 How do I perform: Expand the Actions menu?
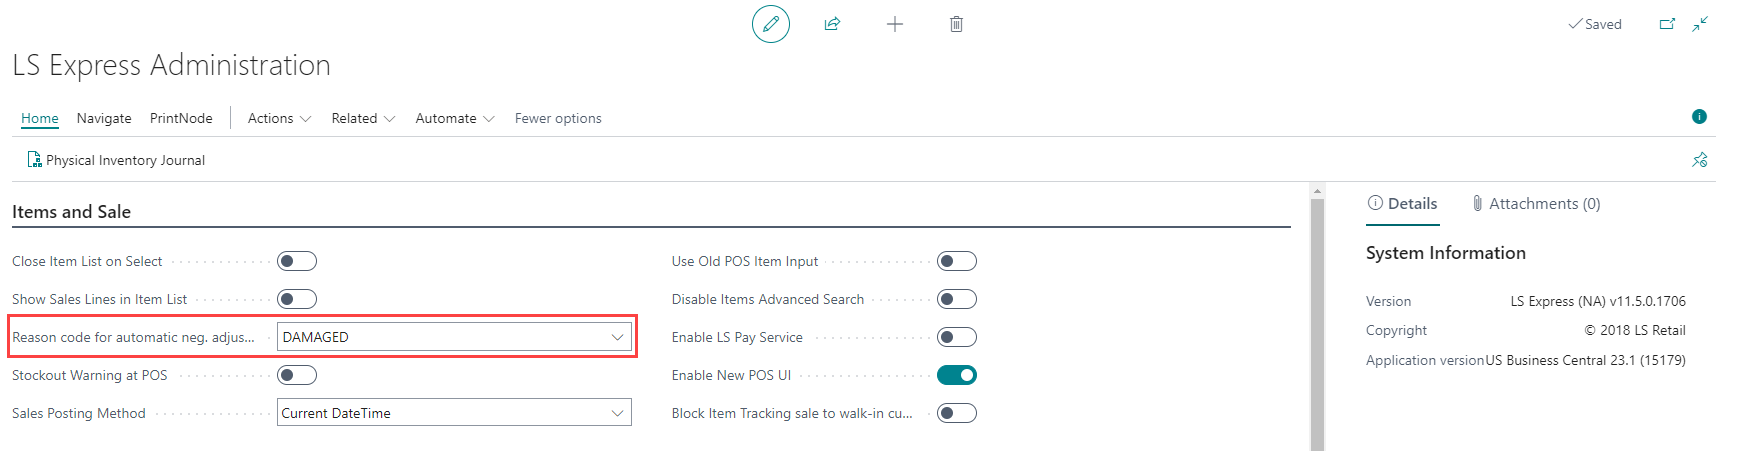pyautogui.click(x=279, y=118)
